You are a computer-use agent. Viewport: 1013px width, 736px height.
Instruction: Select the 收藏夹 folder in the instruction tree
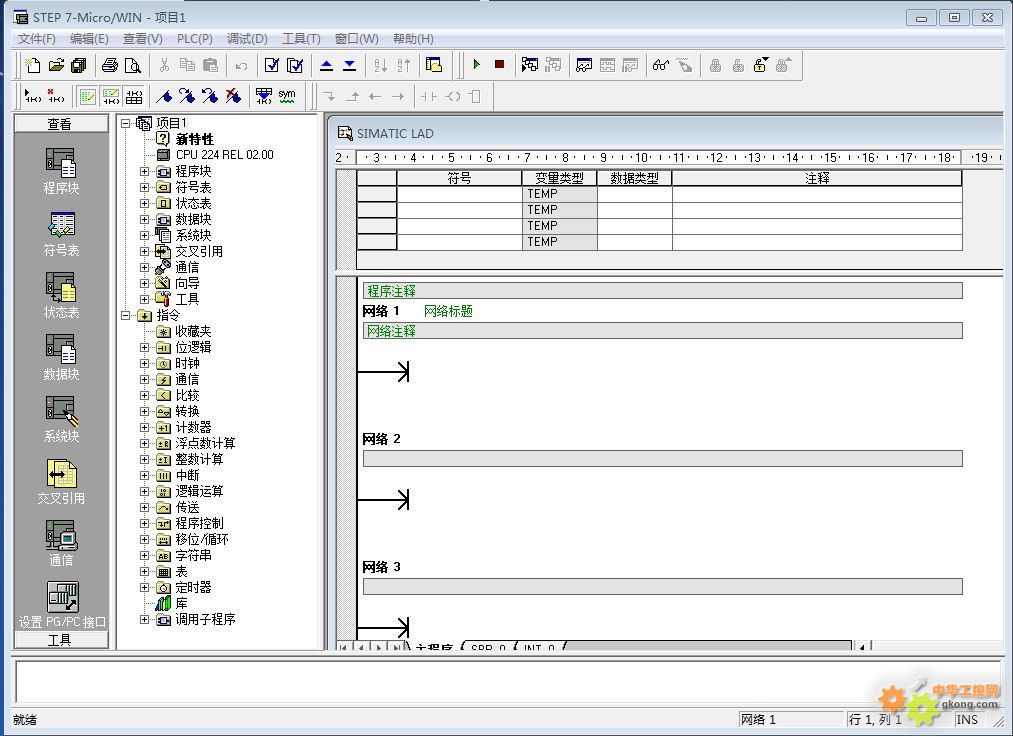(193, 331)
